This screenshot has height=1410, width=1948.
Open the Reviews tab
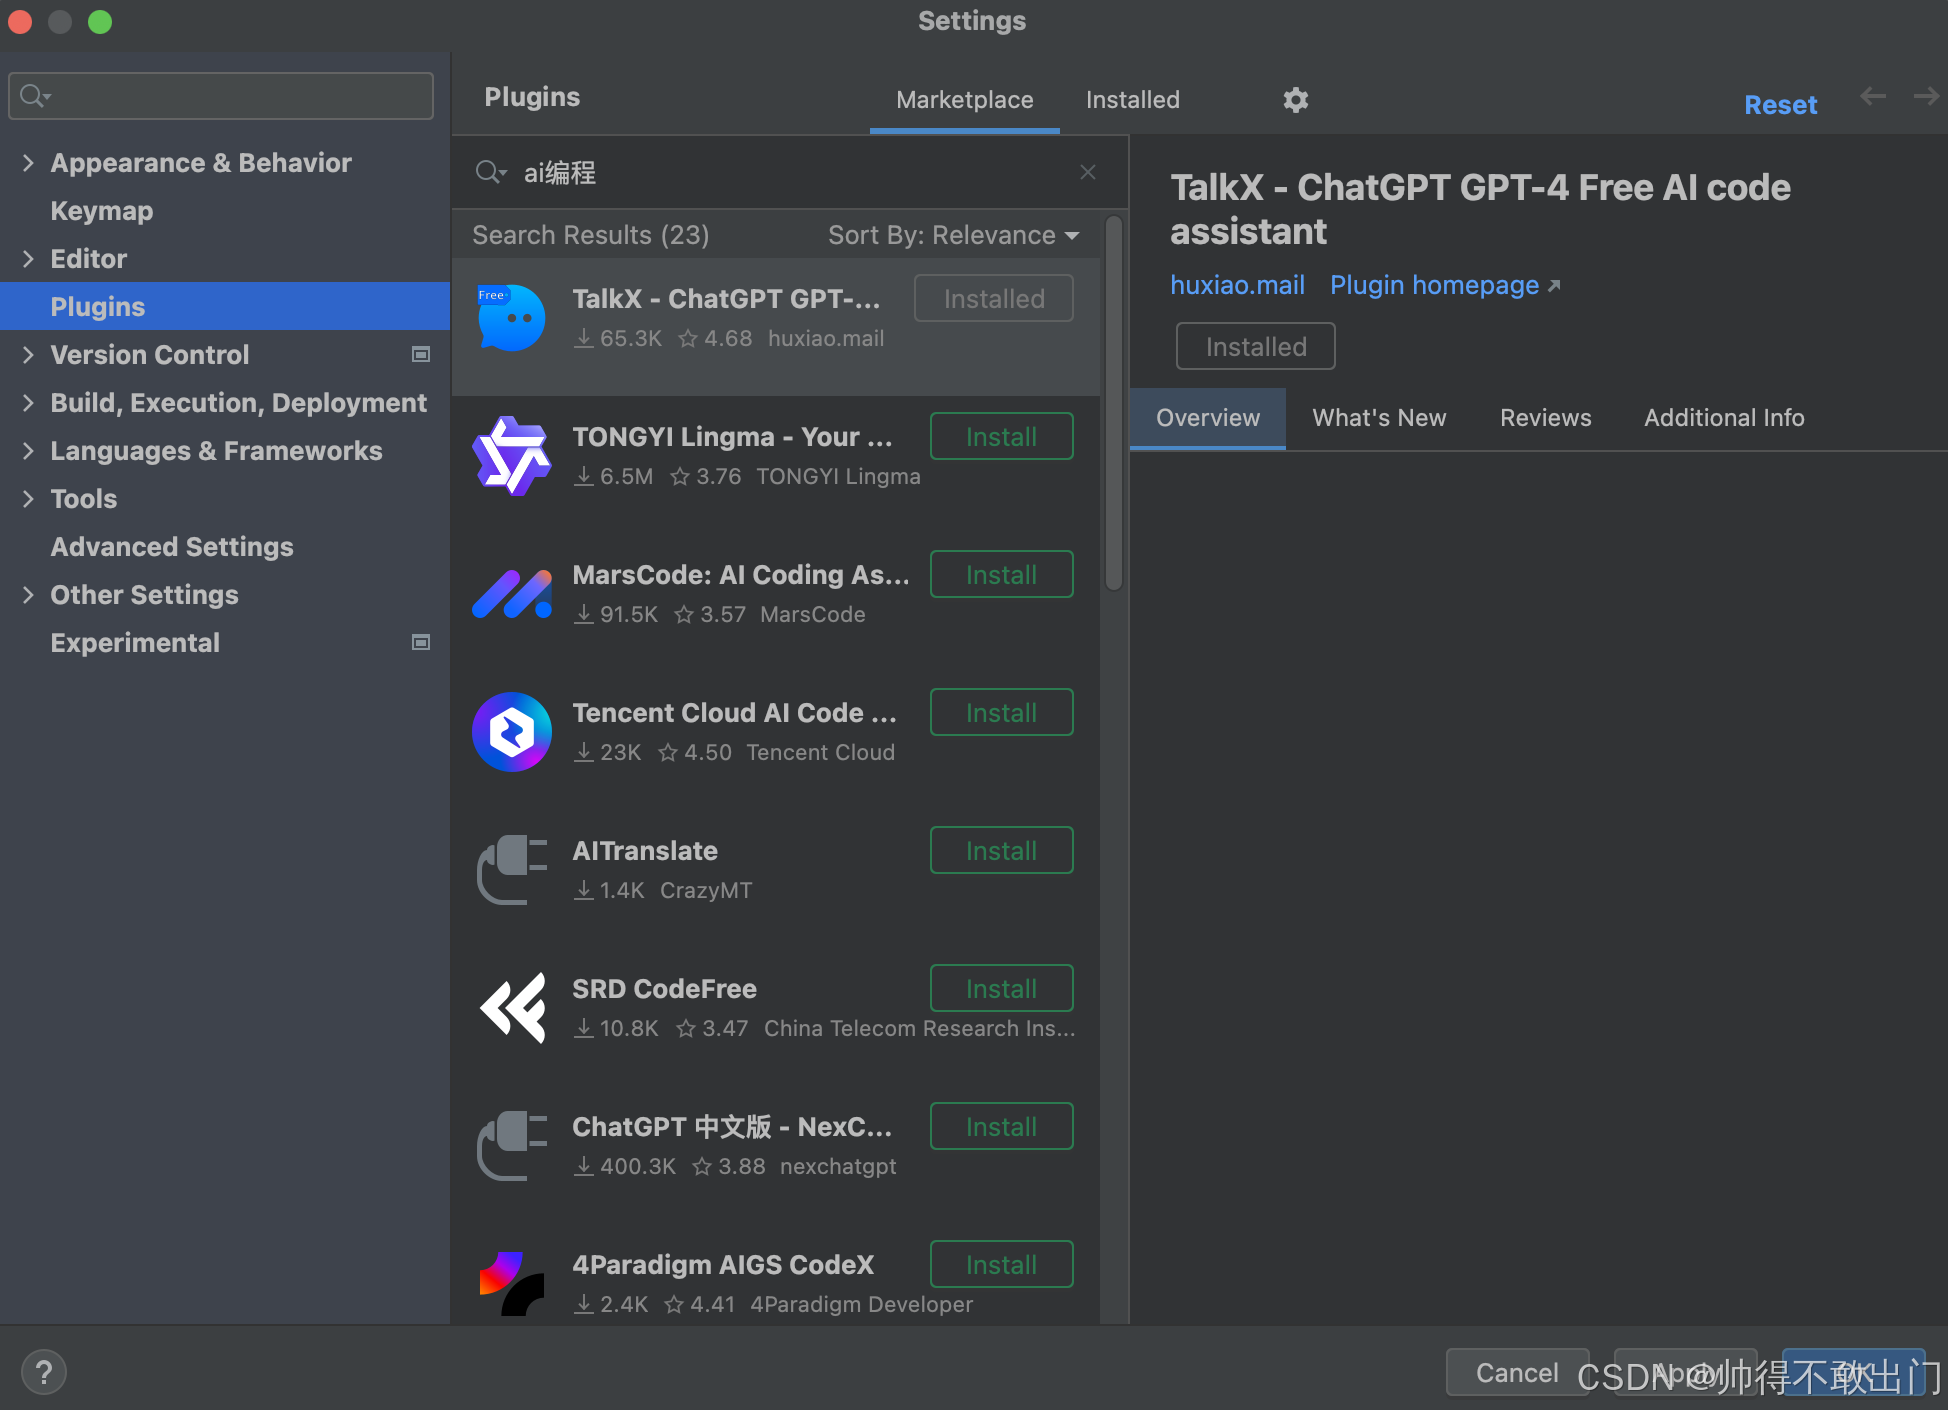1545,418
